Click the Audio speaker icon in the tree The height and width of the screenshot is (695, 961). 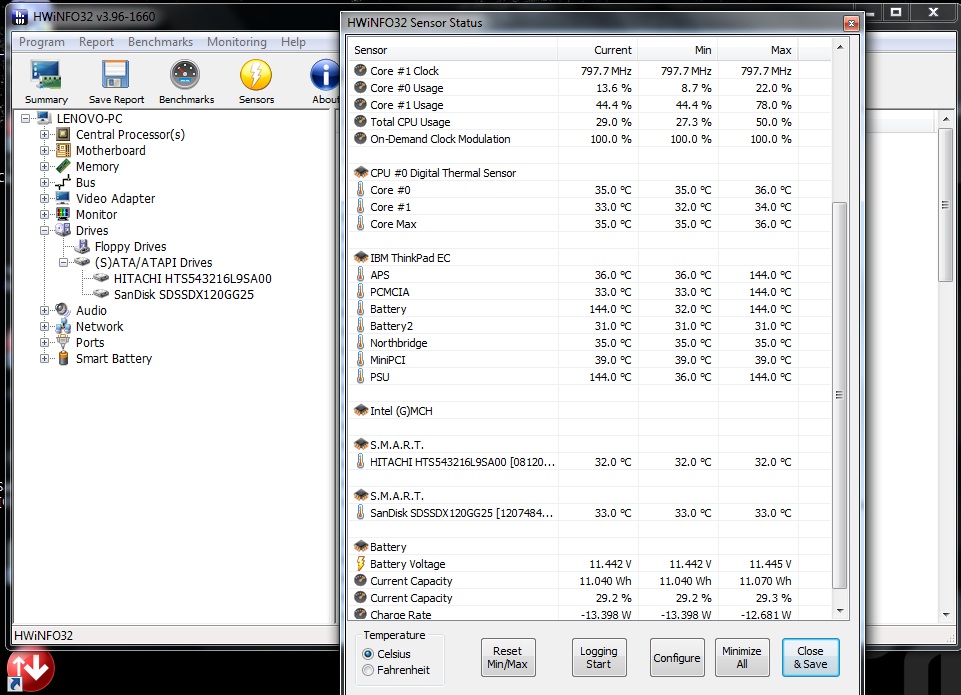63,310
